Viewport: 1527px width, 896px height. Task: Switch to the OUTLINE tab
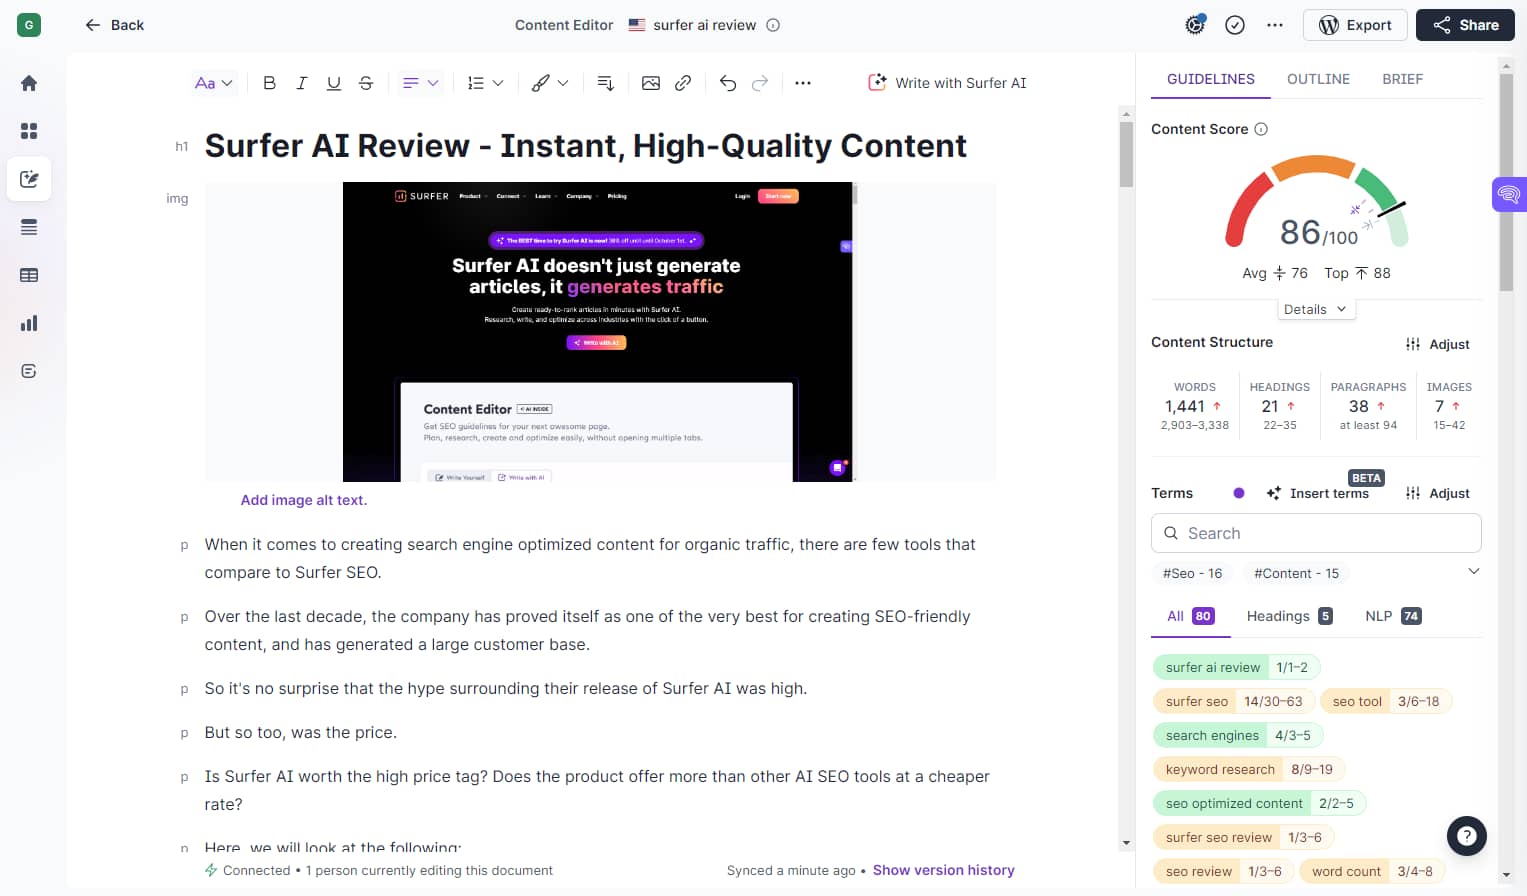[x=1317, y=78]
